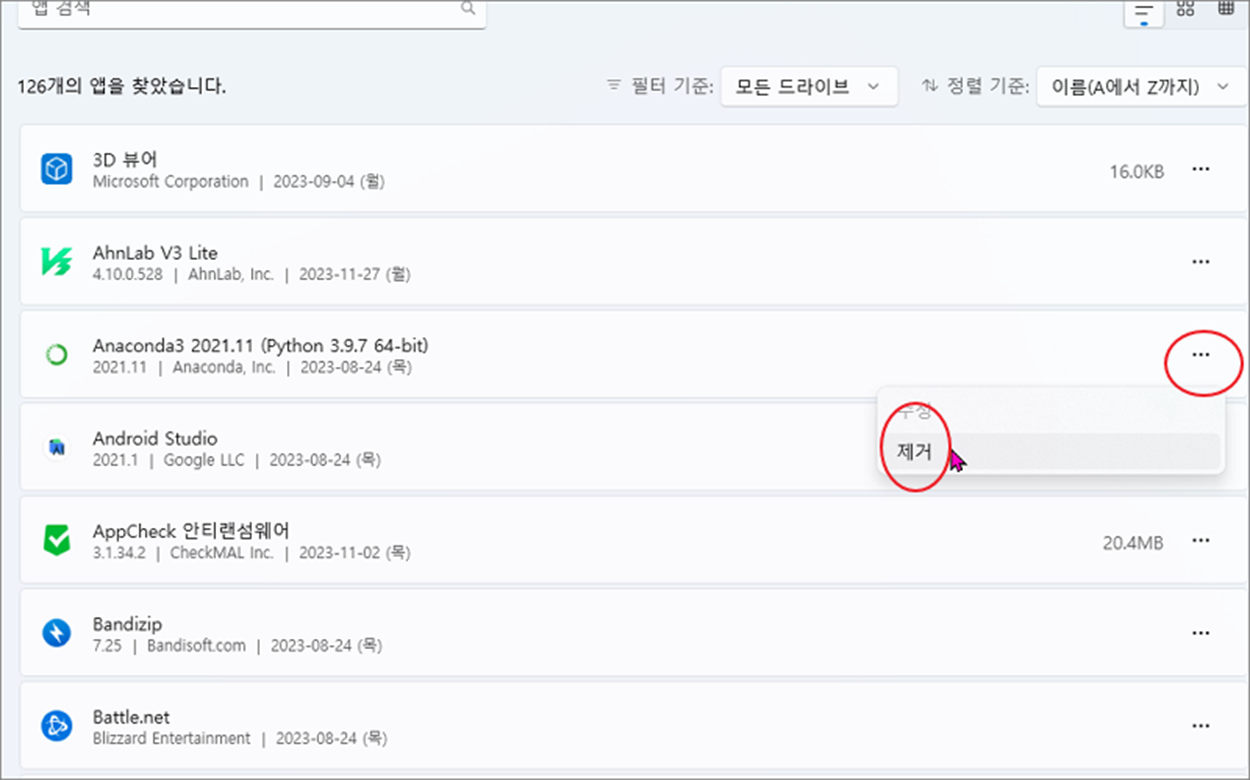The width and height of the screenshot is (1250, 780).
Task: Switch to list view layout
Action: point(1144,10)
